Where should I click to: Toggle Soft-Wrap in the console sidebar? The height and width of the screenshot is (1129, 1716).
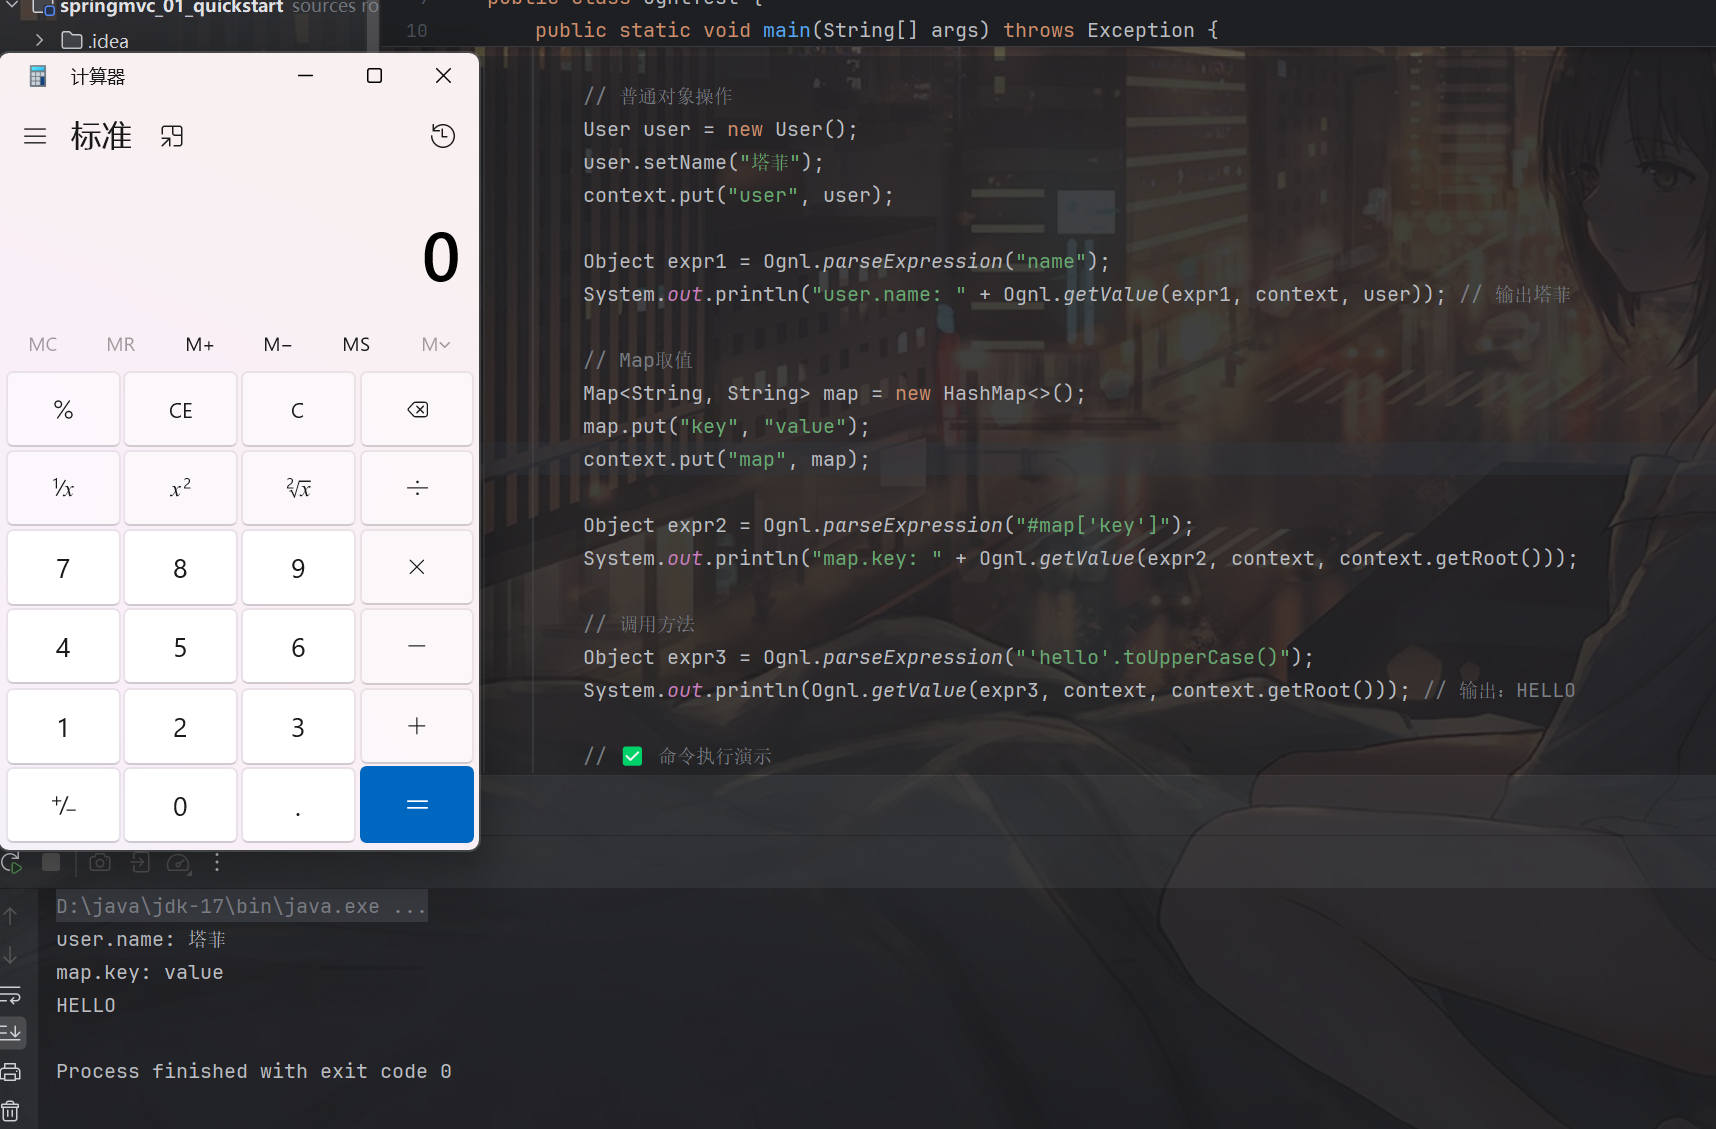(11, 995)
